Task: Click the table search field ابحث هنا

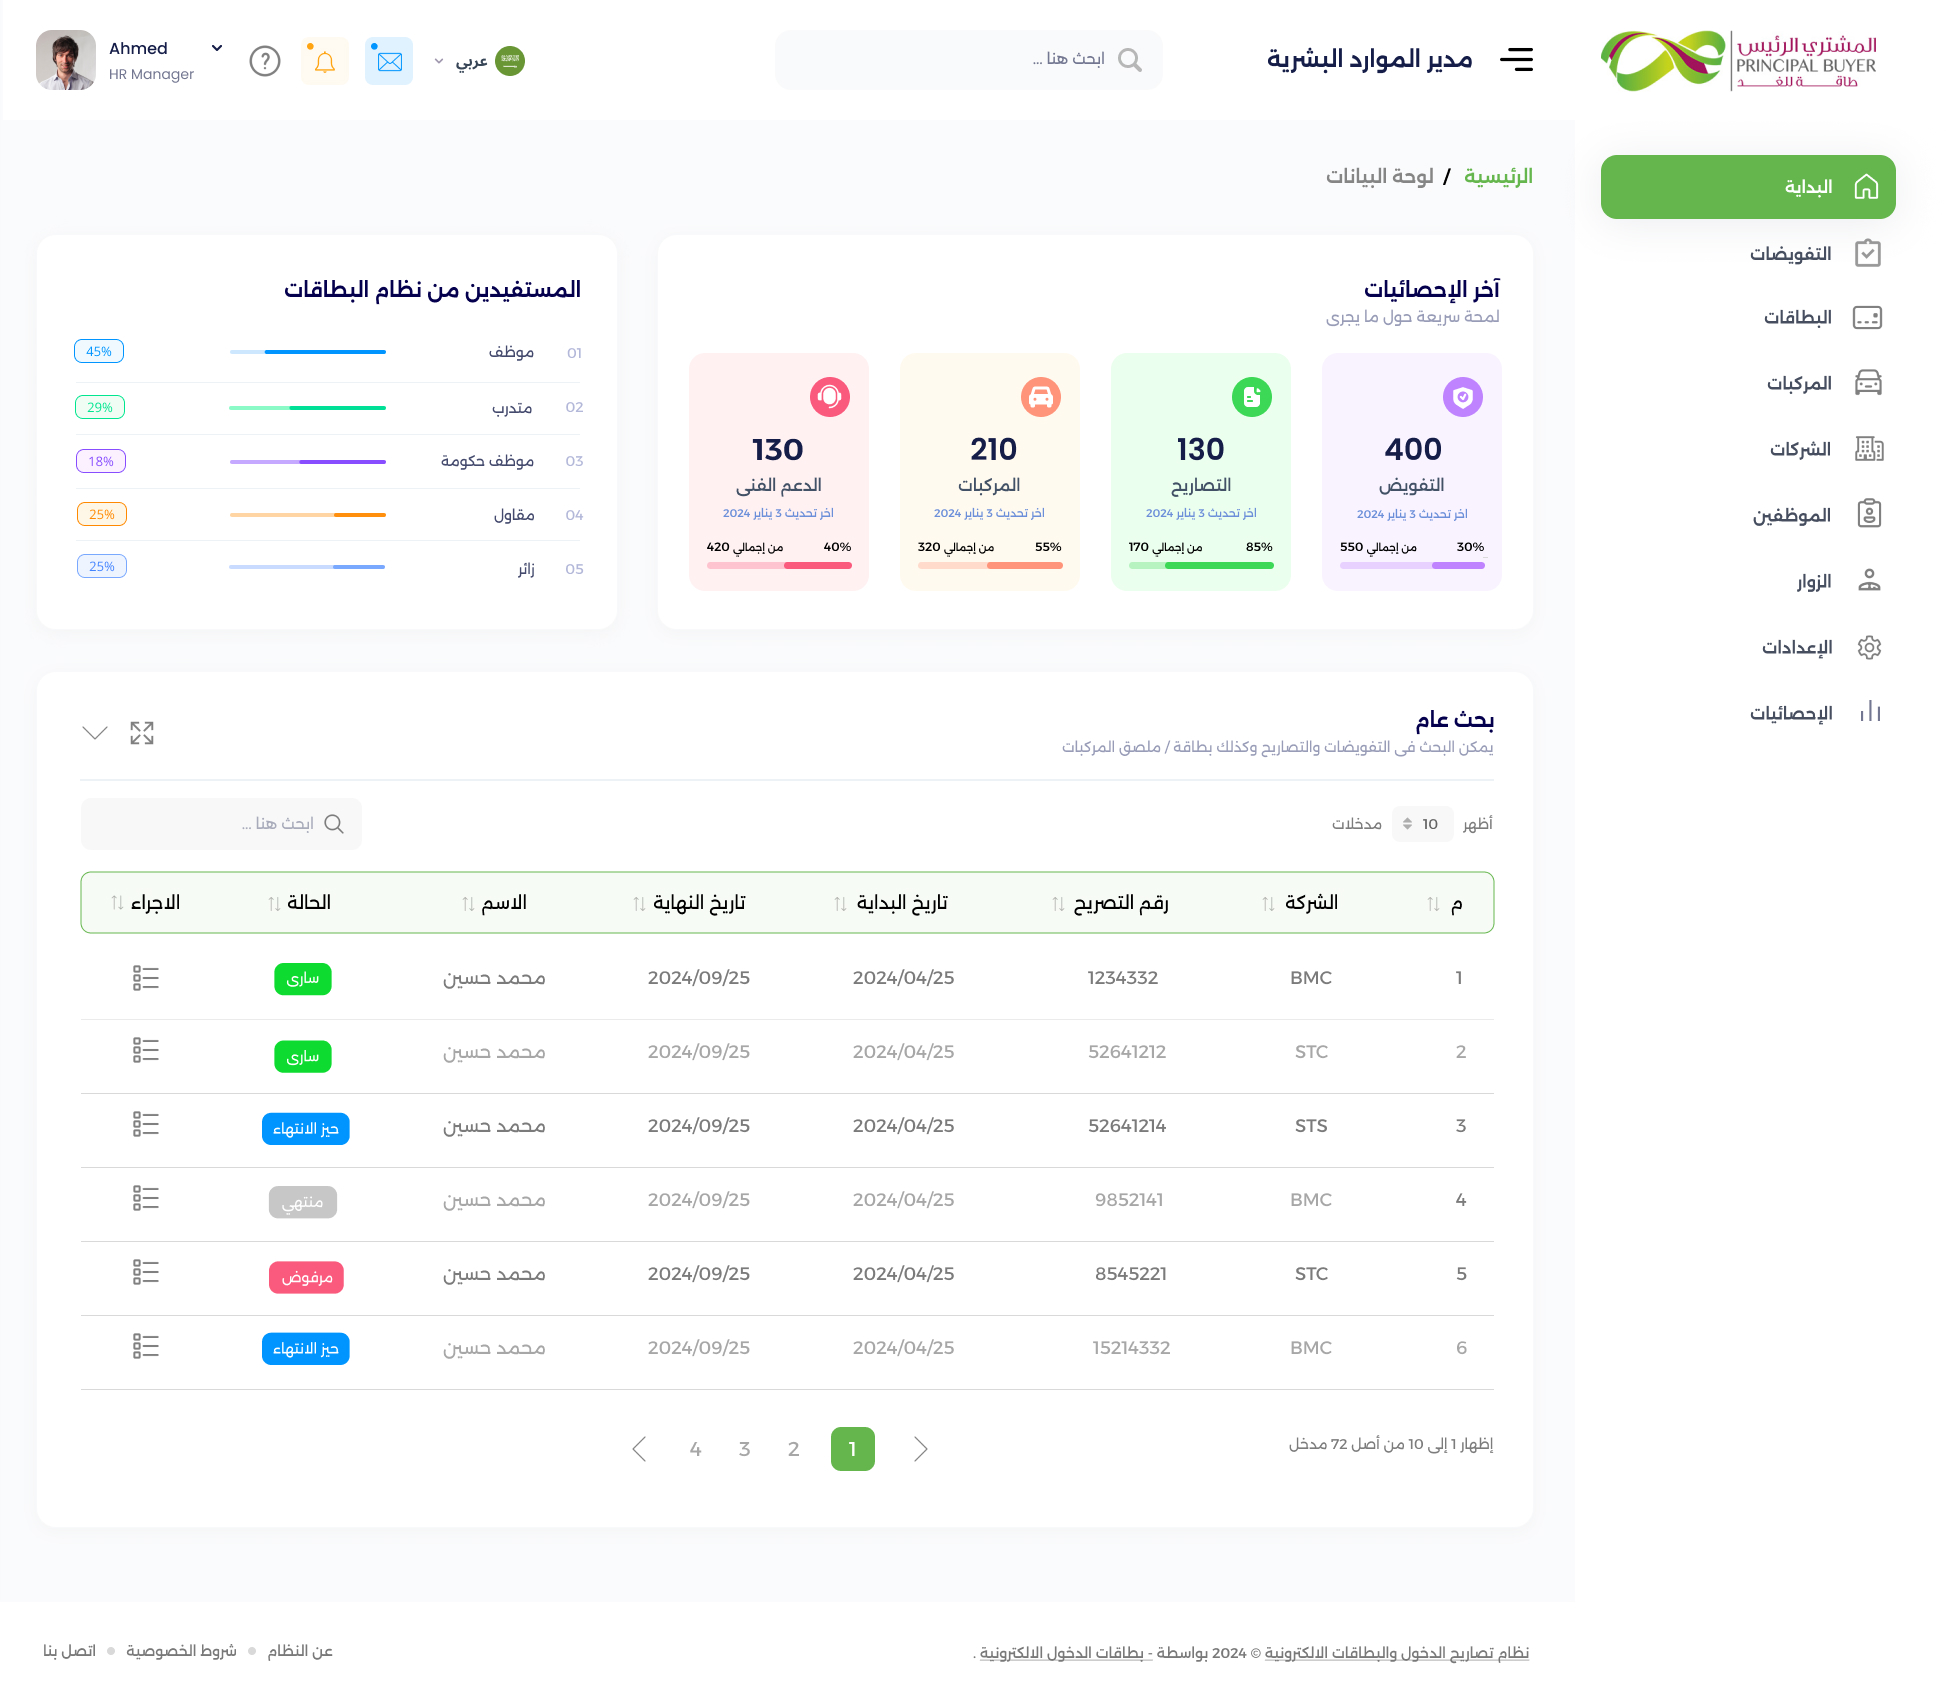Action: coord(221,824)
